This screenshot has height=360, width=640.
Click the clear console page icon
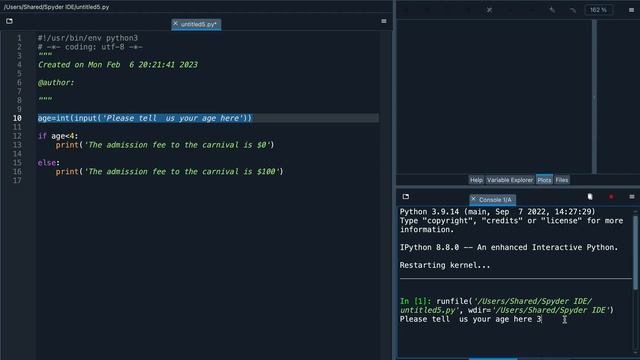(590, 197)
